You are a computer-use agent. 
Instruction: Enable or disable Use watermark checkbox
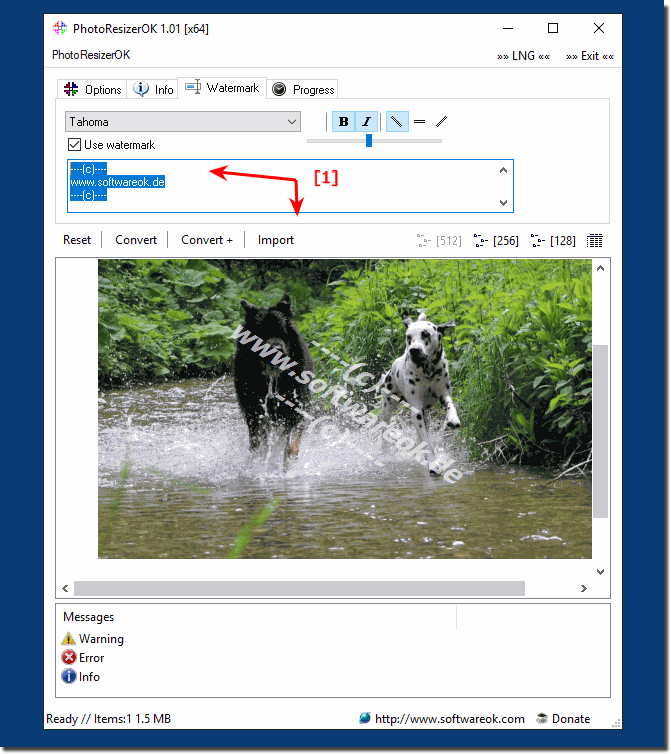click(74, 144)
